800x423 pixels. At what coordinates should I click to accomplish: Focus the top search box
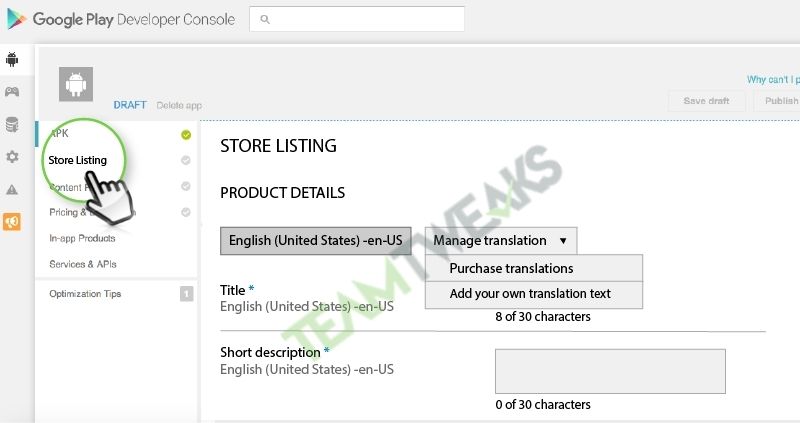tap(357, 19)
